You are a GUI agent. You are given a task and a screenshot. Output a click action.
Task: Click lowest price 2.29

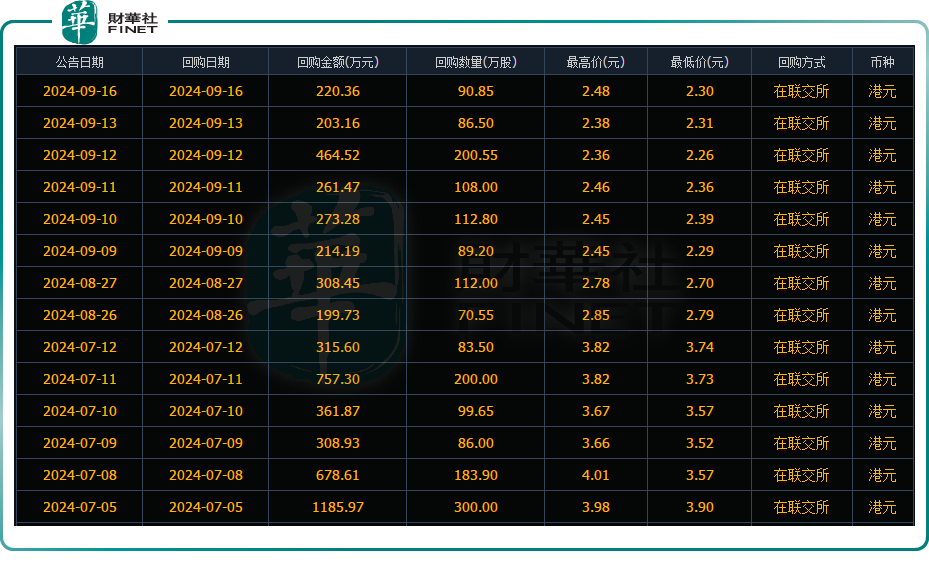tap(700, 251)
